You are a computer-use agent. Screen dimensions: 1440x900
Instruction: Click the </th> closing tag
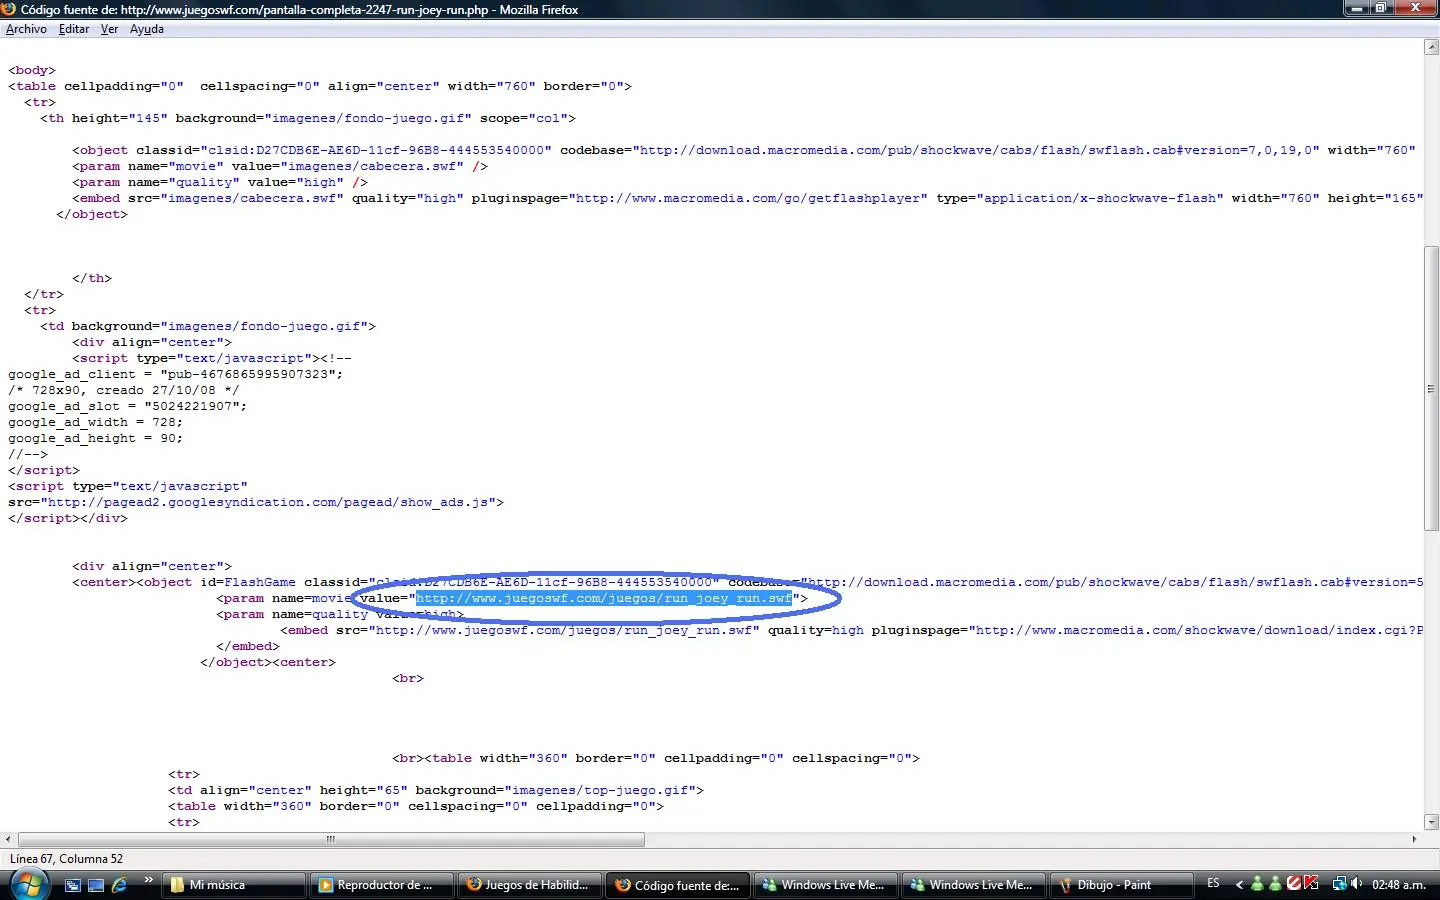(92, 278)
